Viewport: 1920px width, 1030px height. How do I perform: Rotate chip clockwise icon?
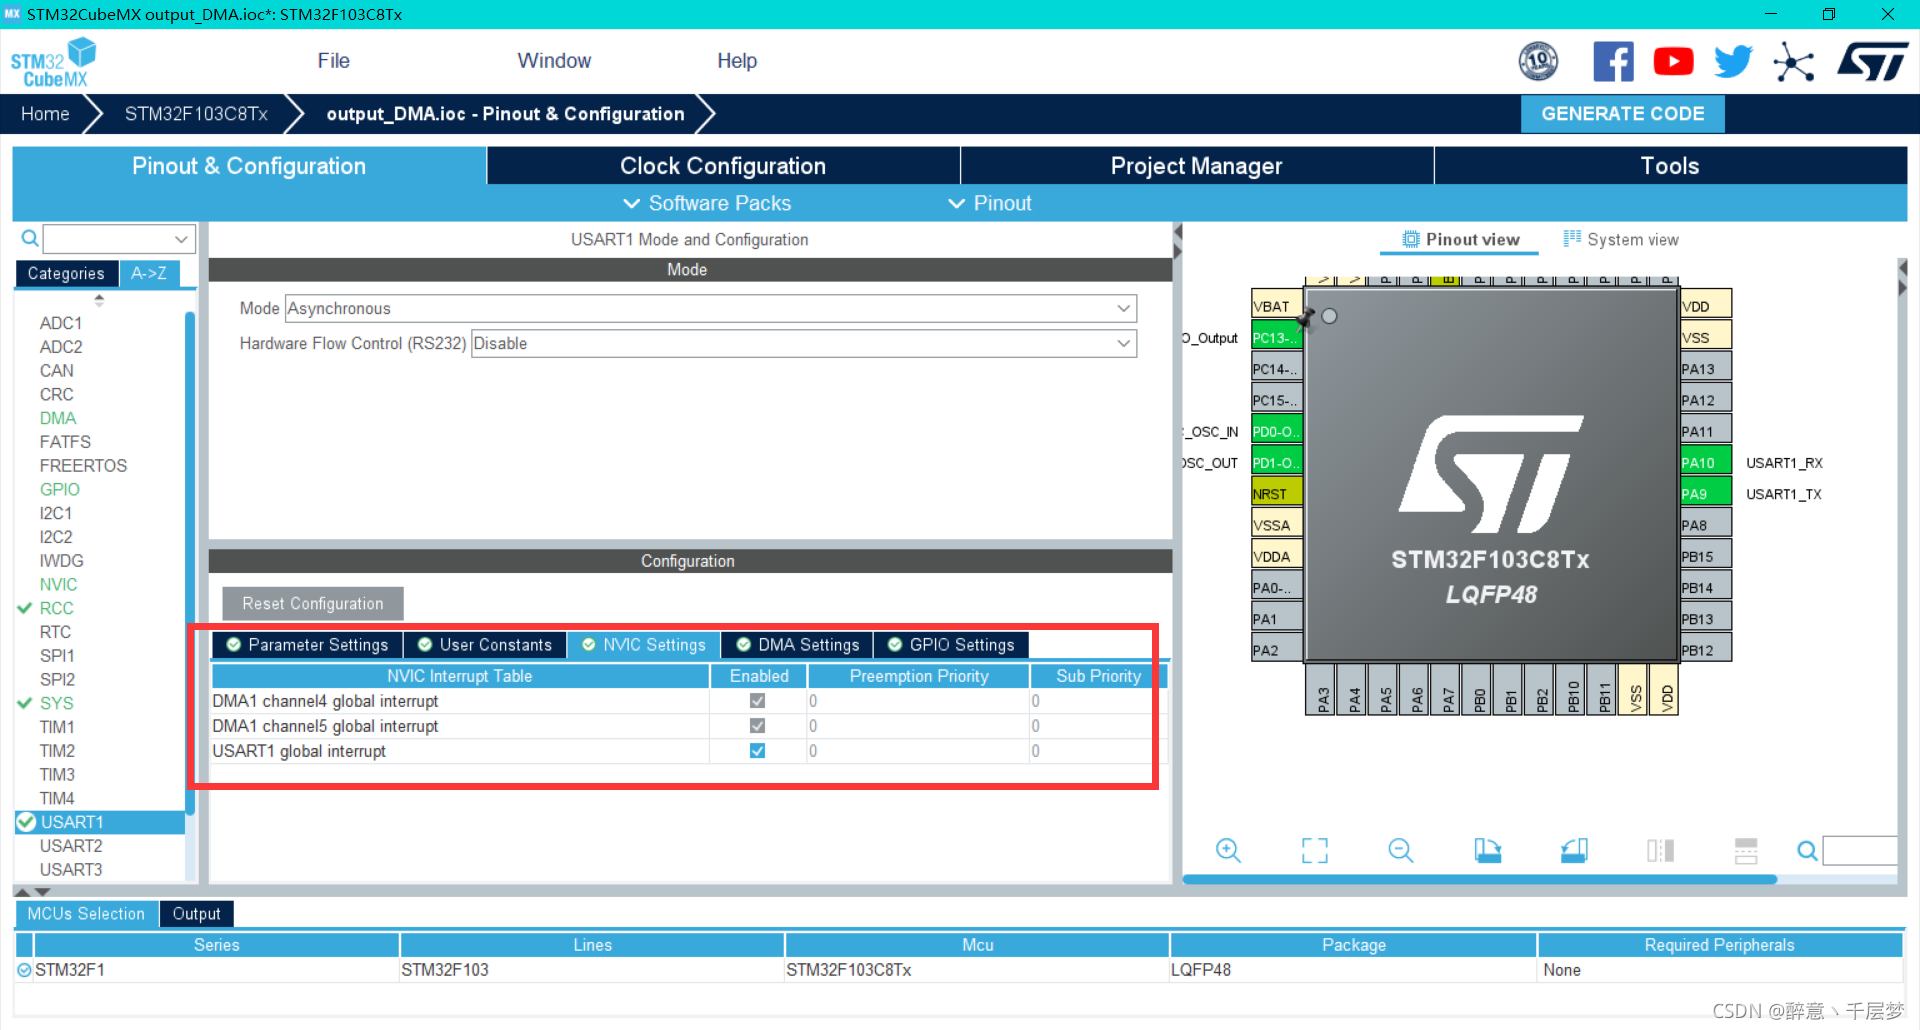point(1488,851)
